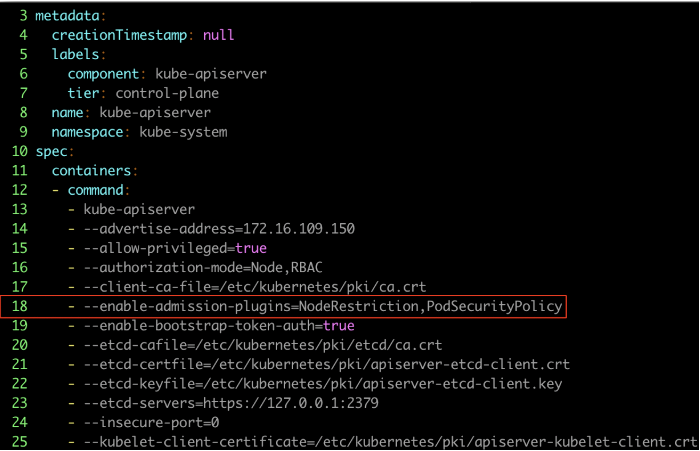Click line number 25 in the gutter
Image resolution: width=700 pixels, height=451 pixels.
coord(19,441)
